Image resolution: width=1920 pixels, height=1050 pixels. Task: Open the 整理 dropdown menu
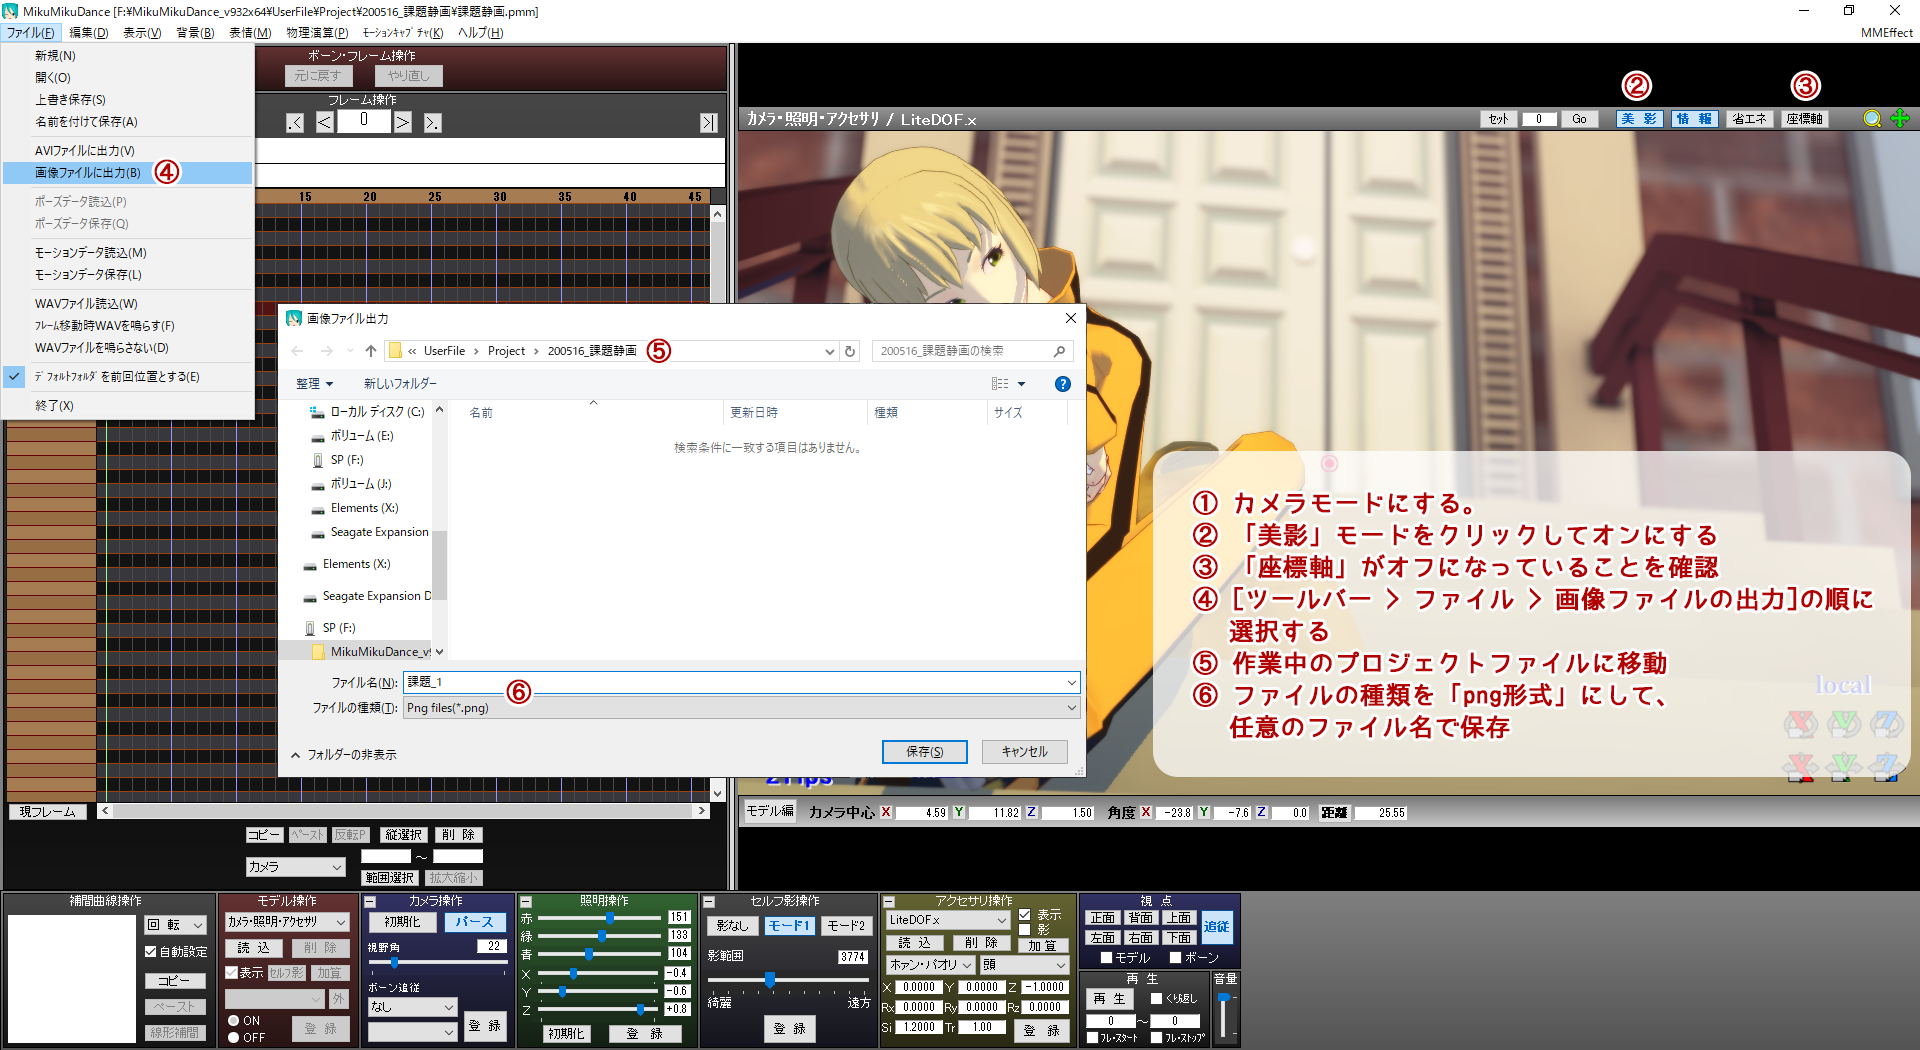pyautogui.click(x=314, y=384)
